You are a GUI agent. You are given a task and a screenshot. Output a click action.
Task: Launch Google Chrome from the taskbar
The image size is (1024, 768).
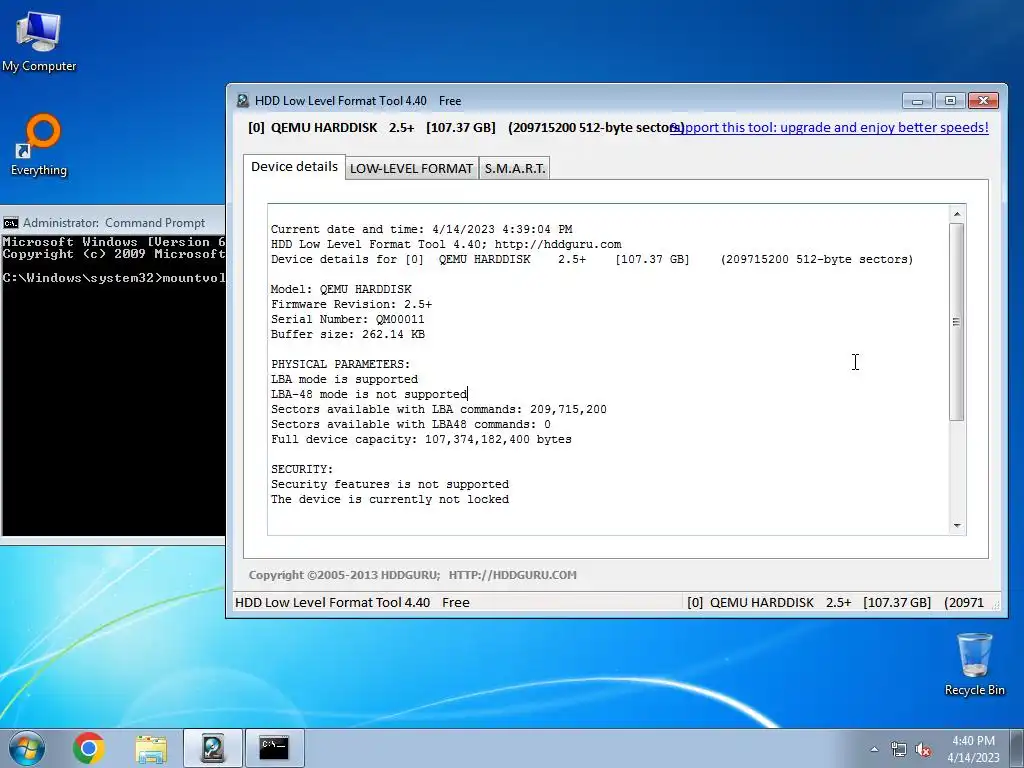pyautogui.click(x=89, y=748)
